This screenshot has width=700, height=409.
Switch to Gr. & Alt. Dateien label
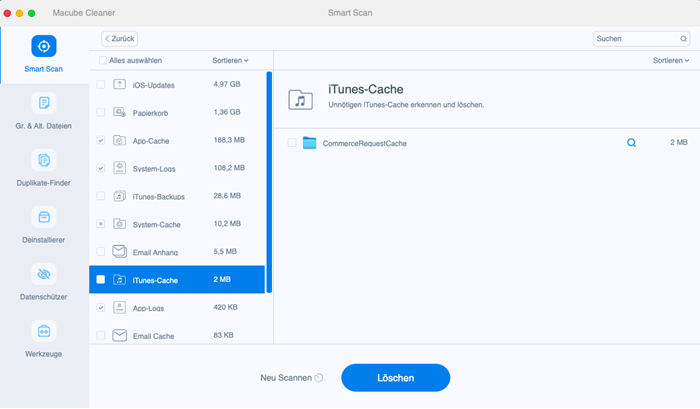coord(44,126)
